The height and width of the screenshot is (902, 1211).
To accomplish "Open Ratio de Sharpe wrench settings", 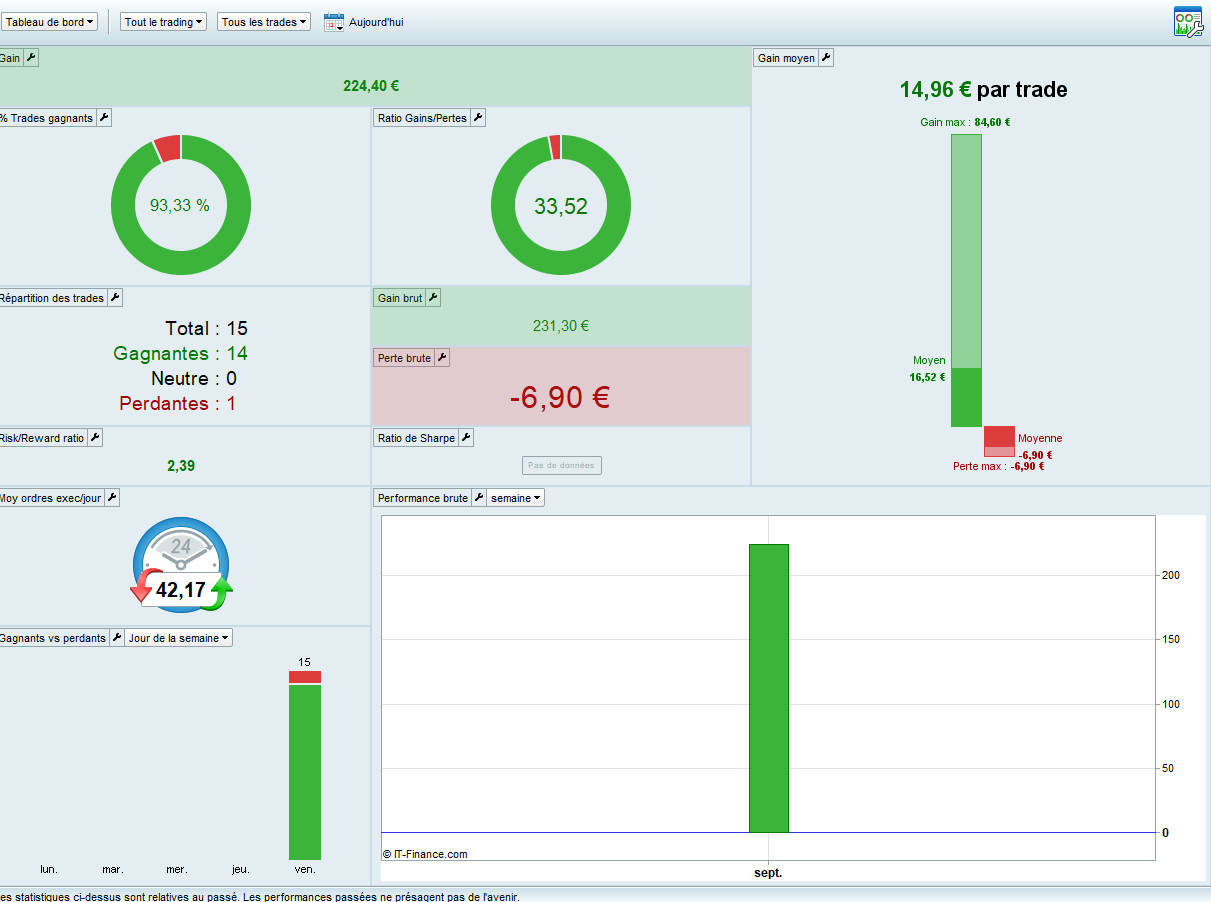I will click(466, 438).
